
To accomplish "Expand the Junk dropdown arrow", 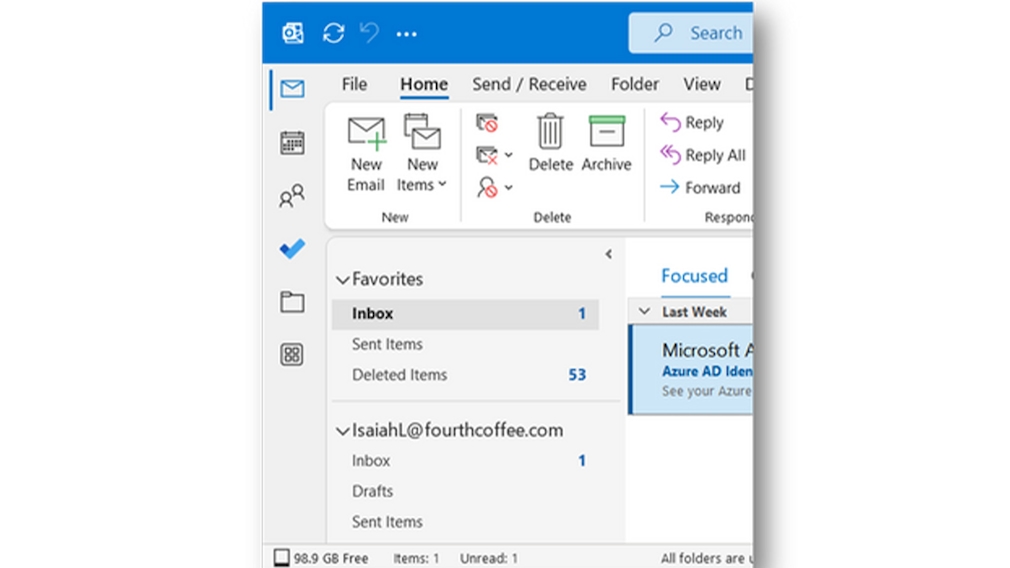I will point(509,188).
